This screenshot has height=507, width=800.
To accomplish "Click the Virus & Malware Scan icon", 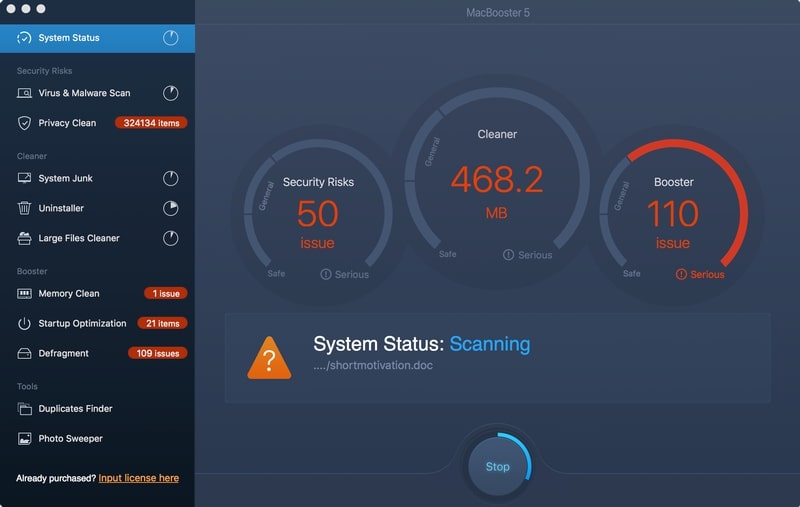I will (24, 93).
